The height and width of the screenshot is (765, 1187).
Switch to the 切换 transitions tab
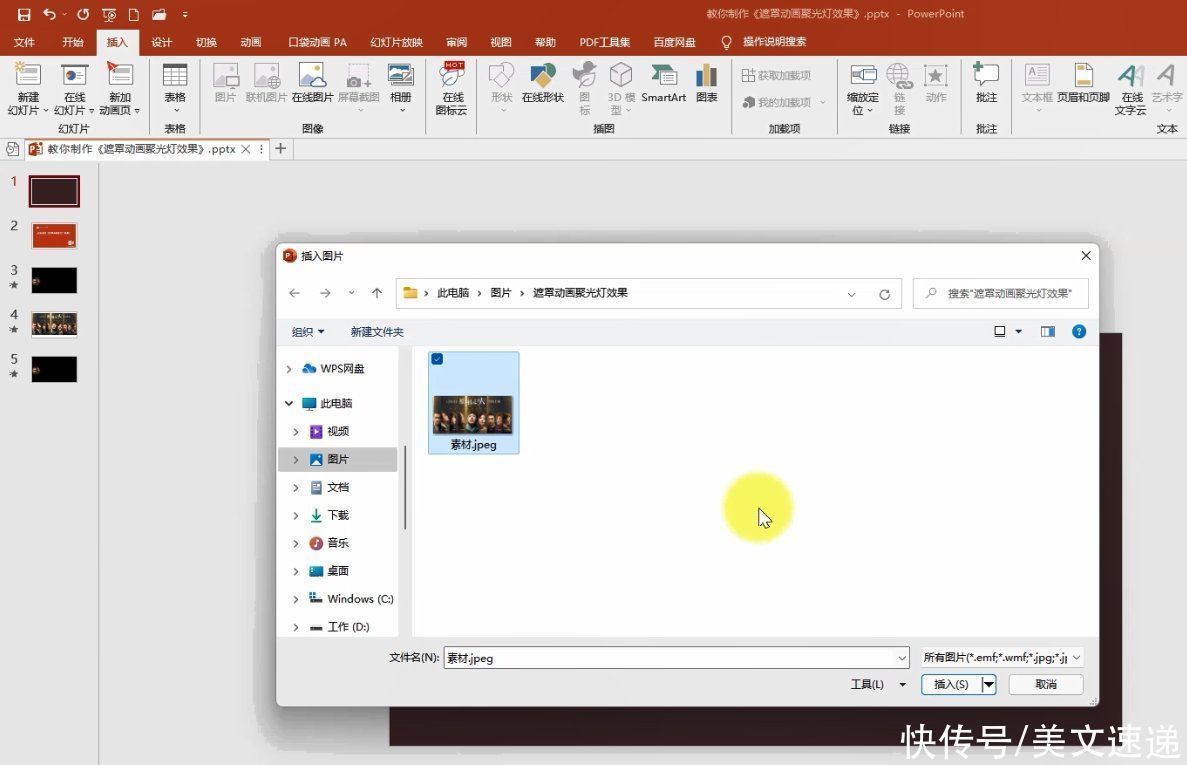coord(206,42)
